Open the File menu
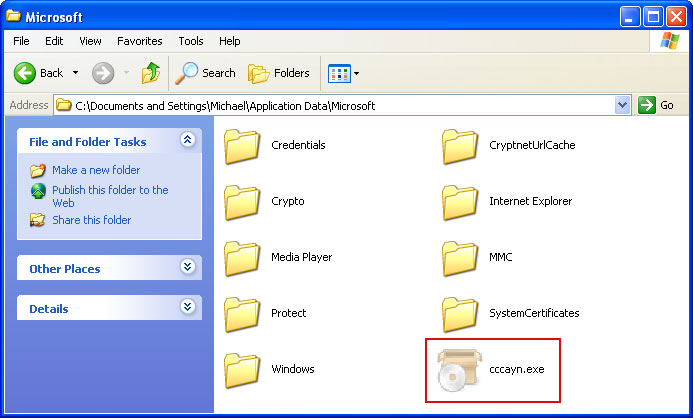Image resolution: width=693 pixels, height=418 pixels. [x=21, y=41]
